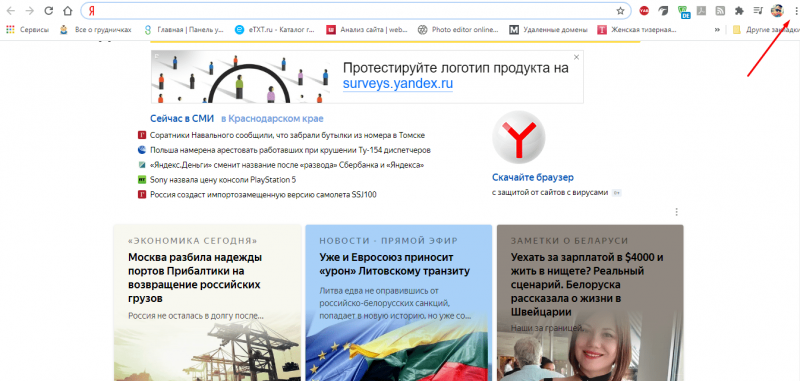Switch to the в Краснодарском крае tab
Image resolution: width=800 pixels, height=381 pixels.
coord(272,119)
